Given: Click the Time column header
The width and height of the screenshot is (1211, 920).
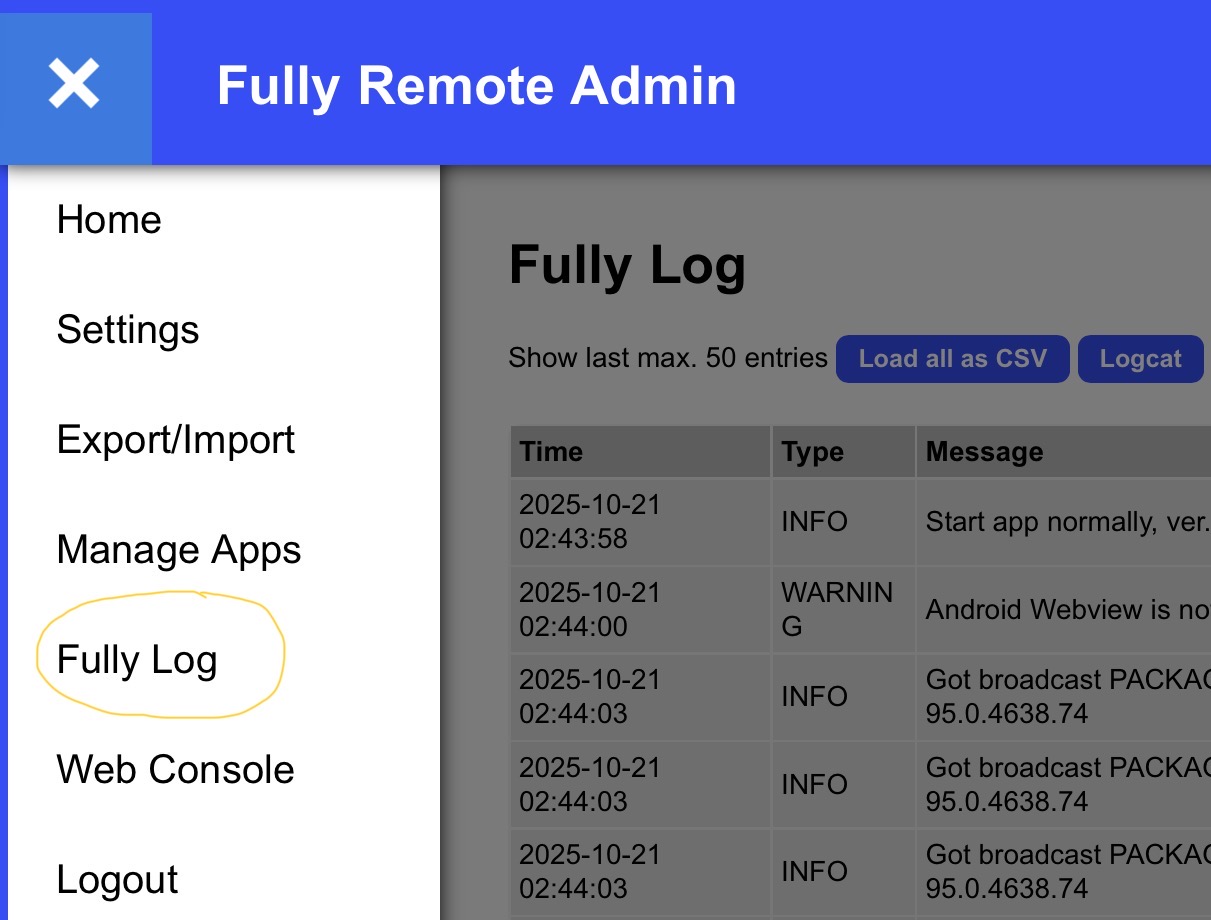Looking at the screenshot, I should 552,452.
